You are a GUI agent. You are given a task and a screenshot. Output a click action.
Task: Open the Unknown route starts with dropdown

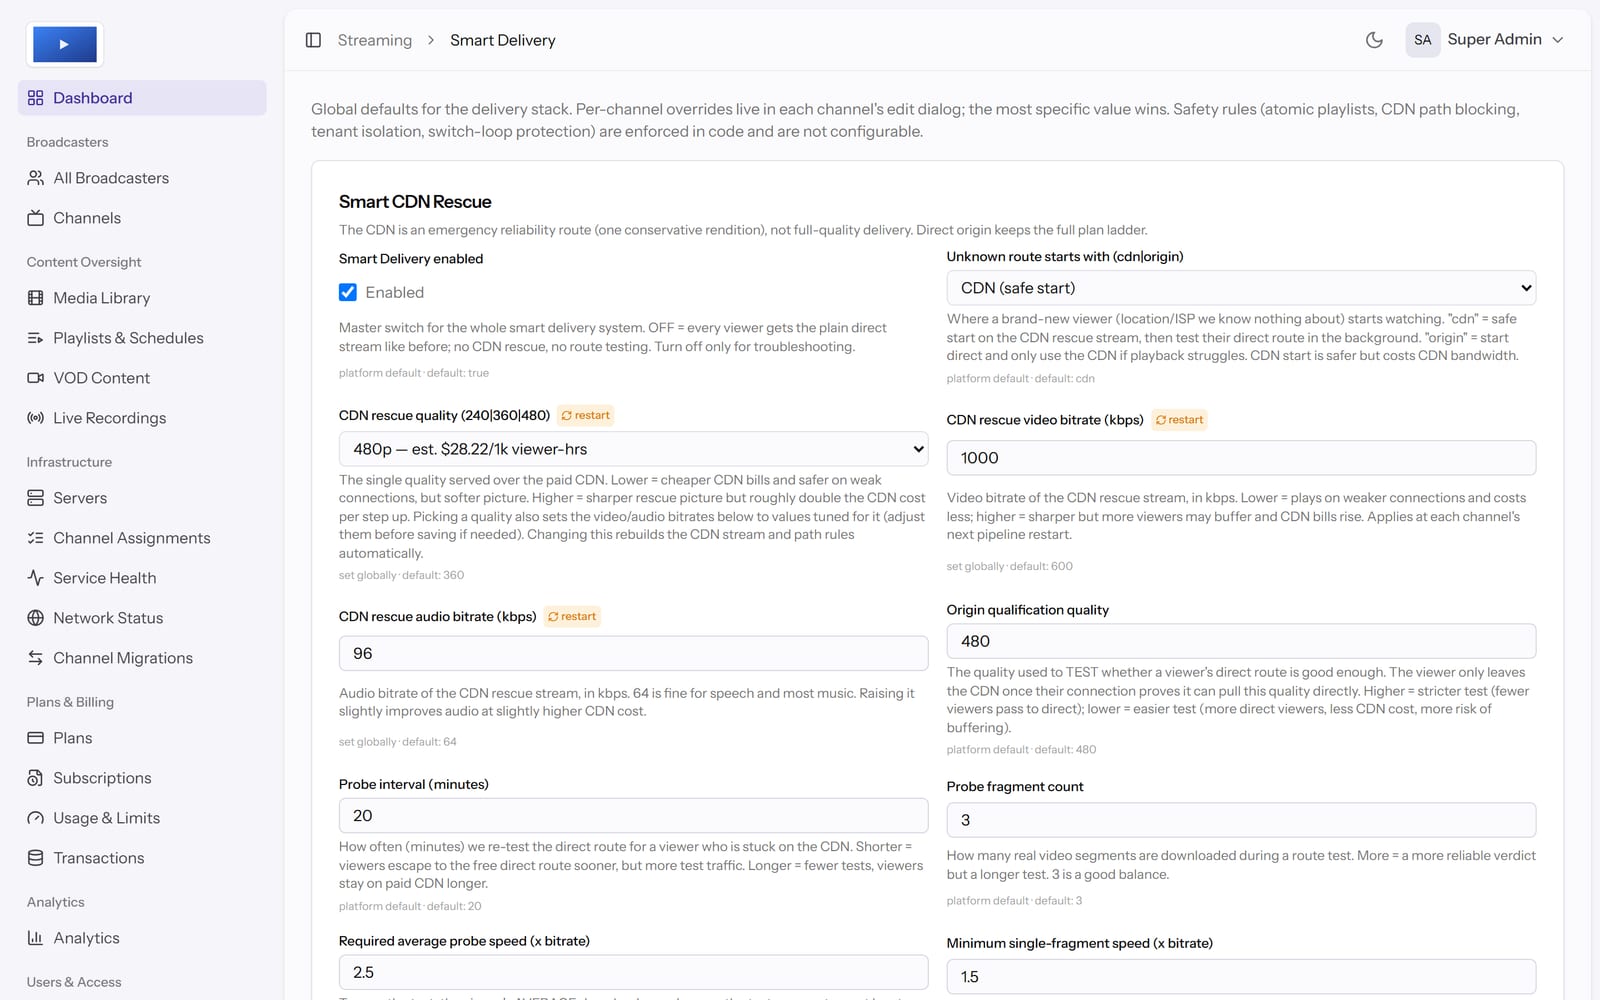(1241, 288)
